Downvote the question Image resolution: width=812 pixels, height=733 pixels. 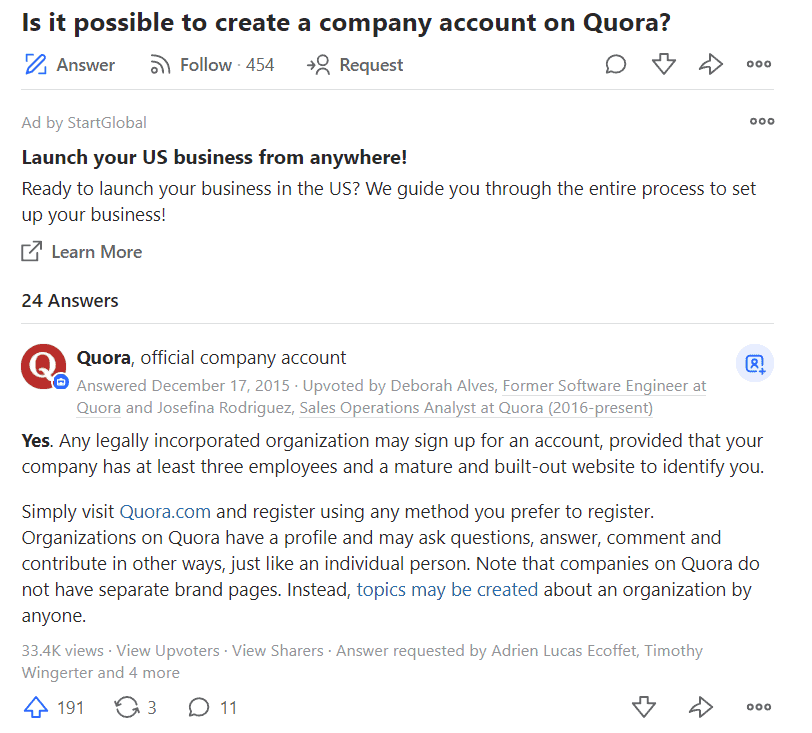663,64
